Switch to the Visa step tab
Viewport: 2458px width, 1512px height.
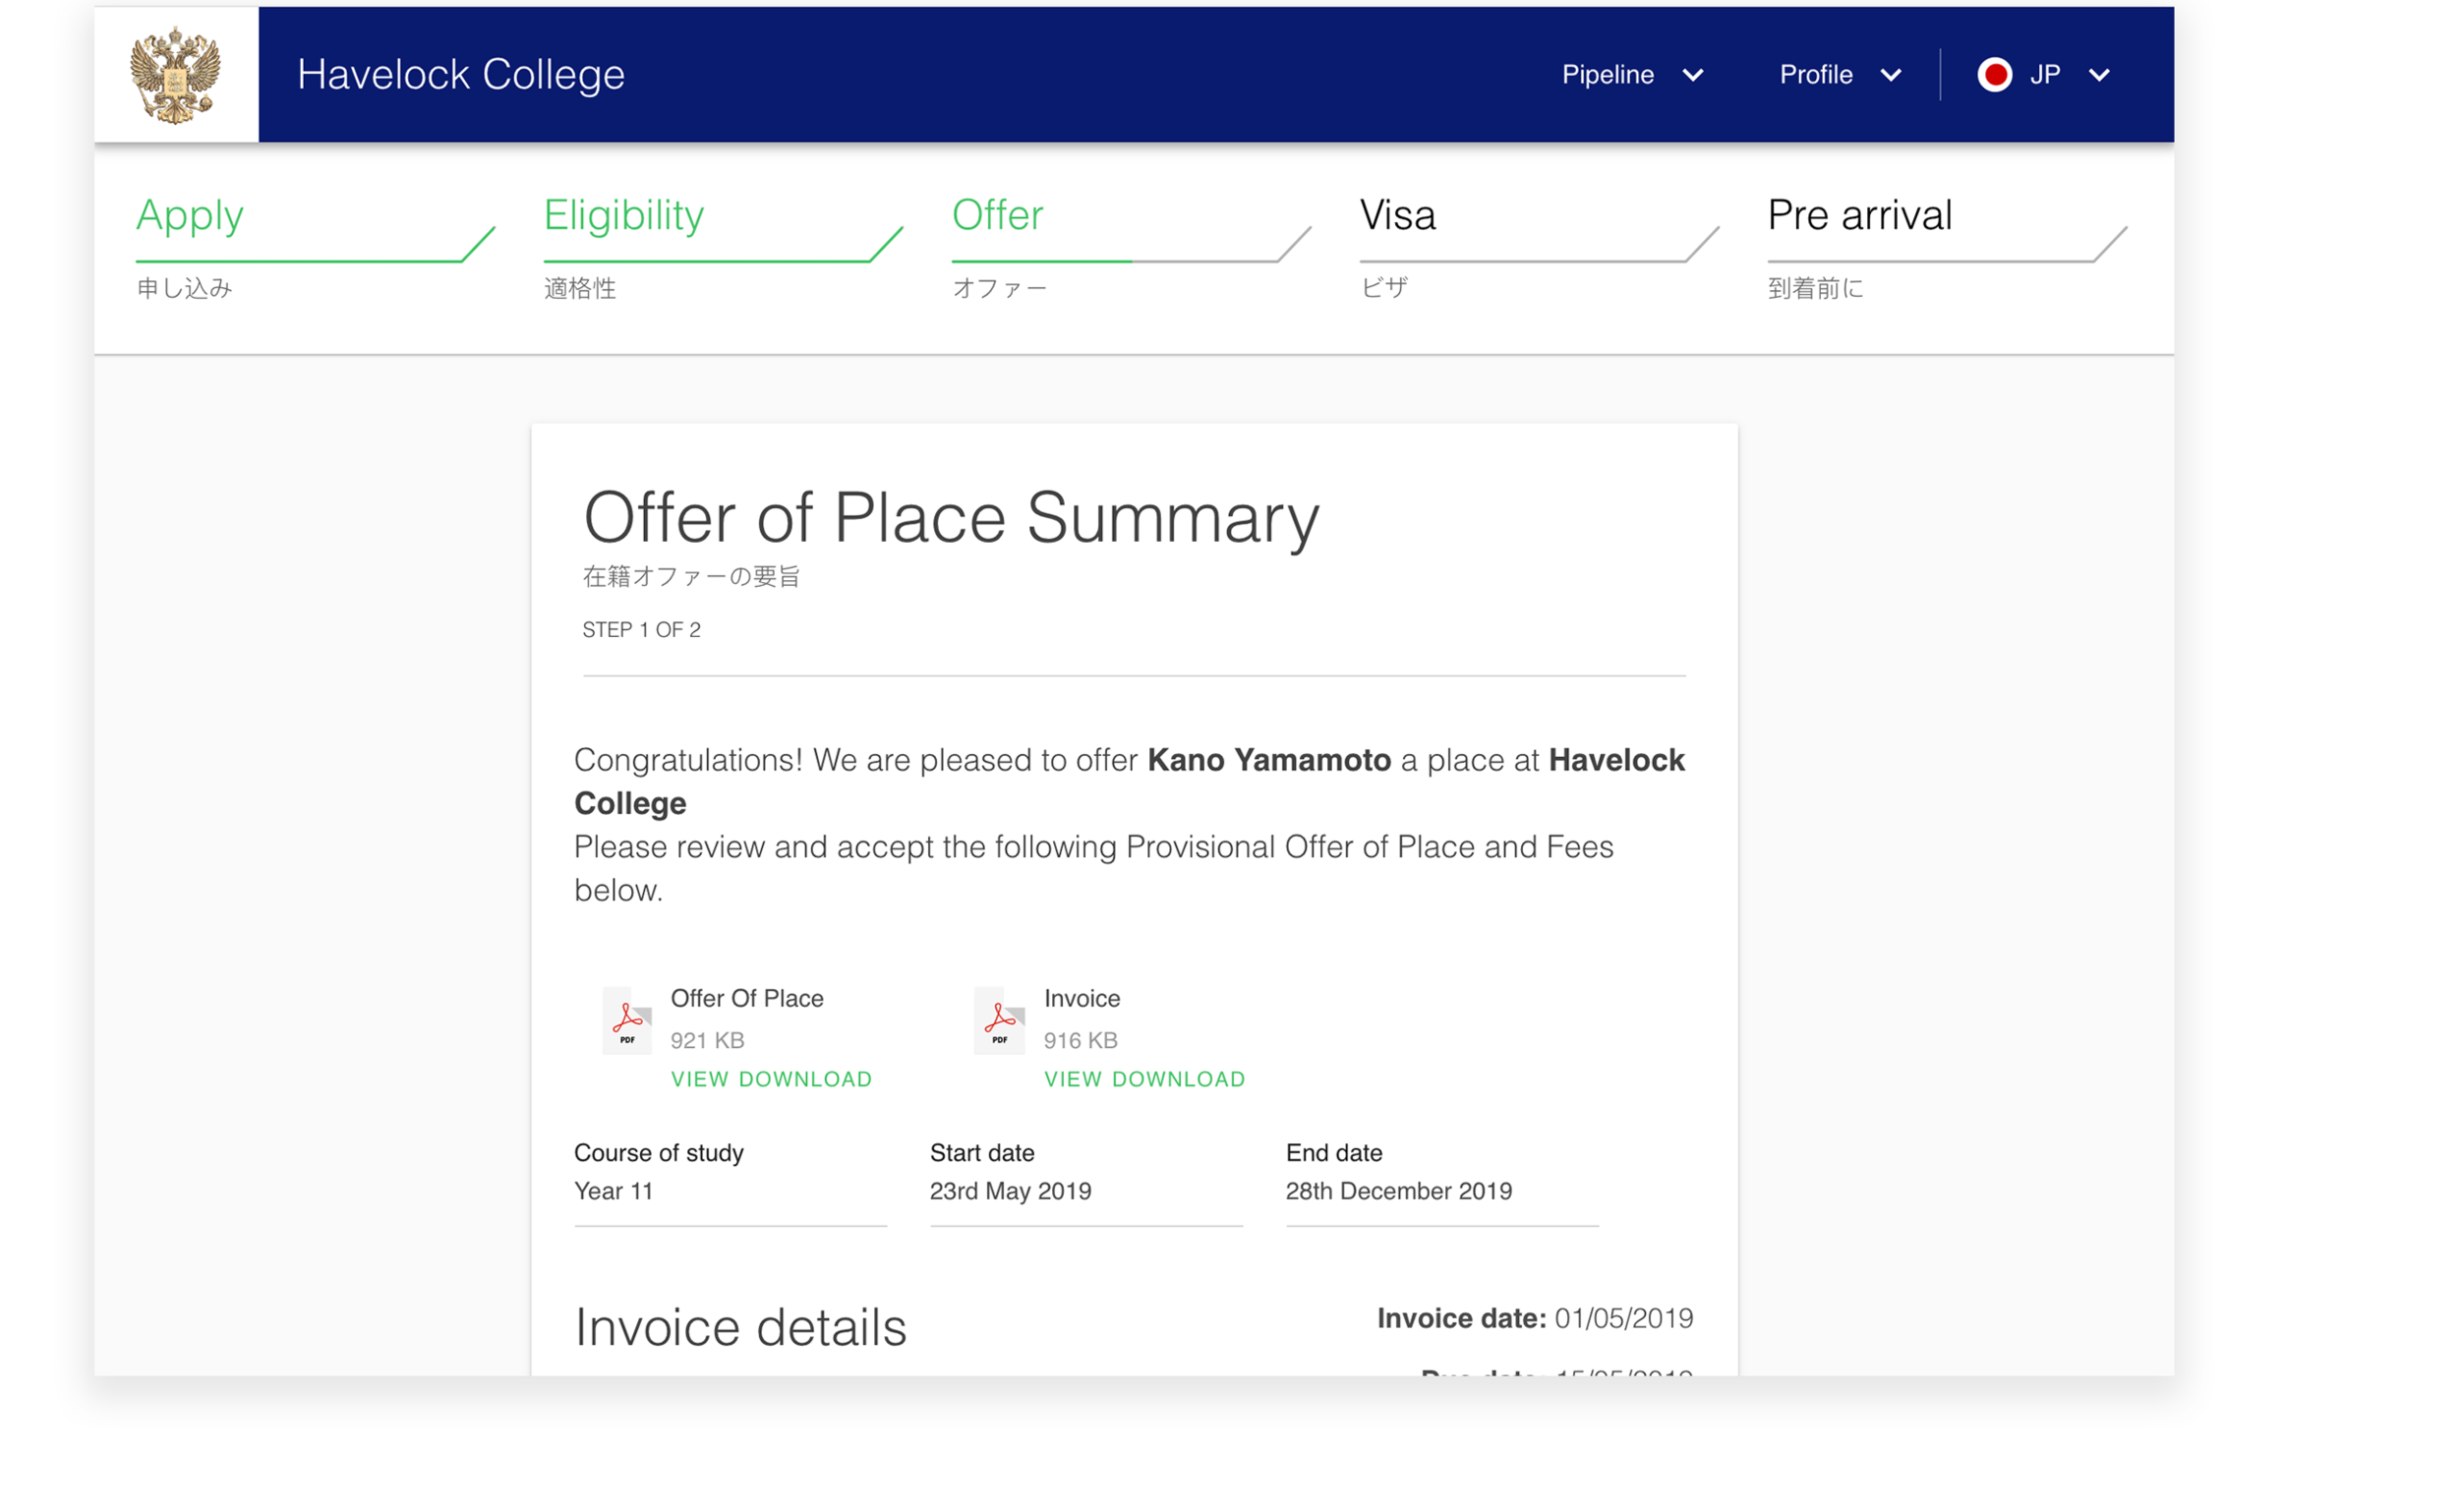coord(1397,216)
